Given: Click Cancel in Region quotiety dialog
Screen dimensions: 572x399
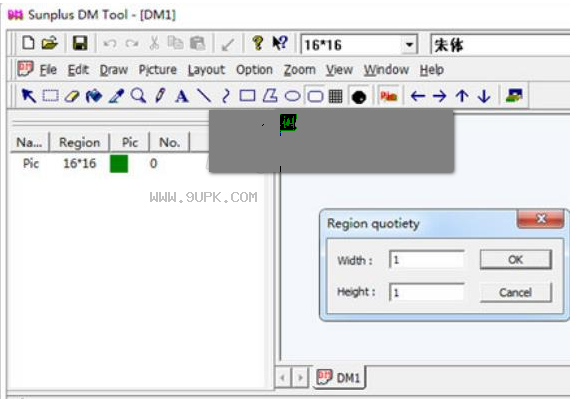Looking at the screenshot, I should pos(515,292).
